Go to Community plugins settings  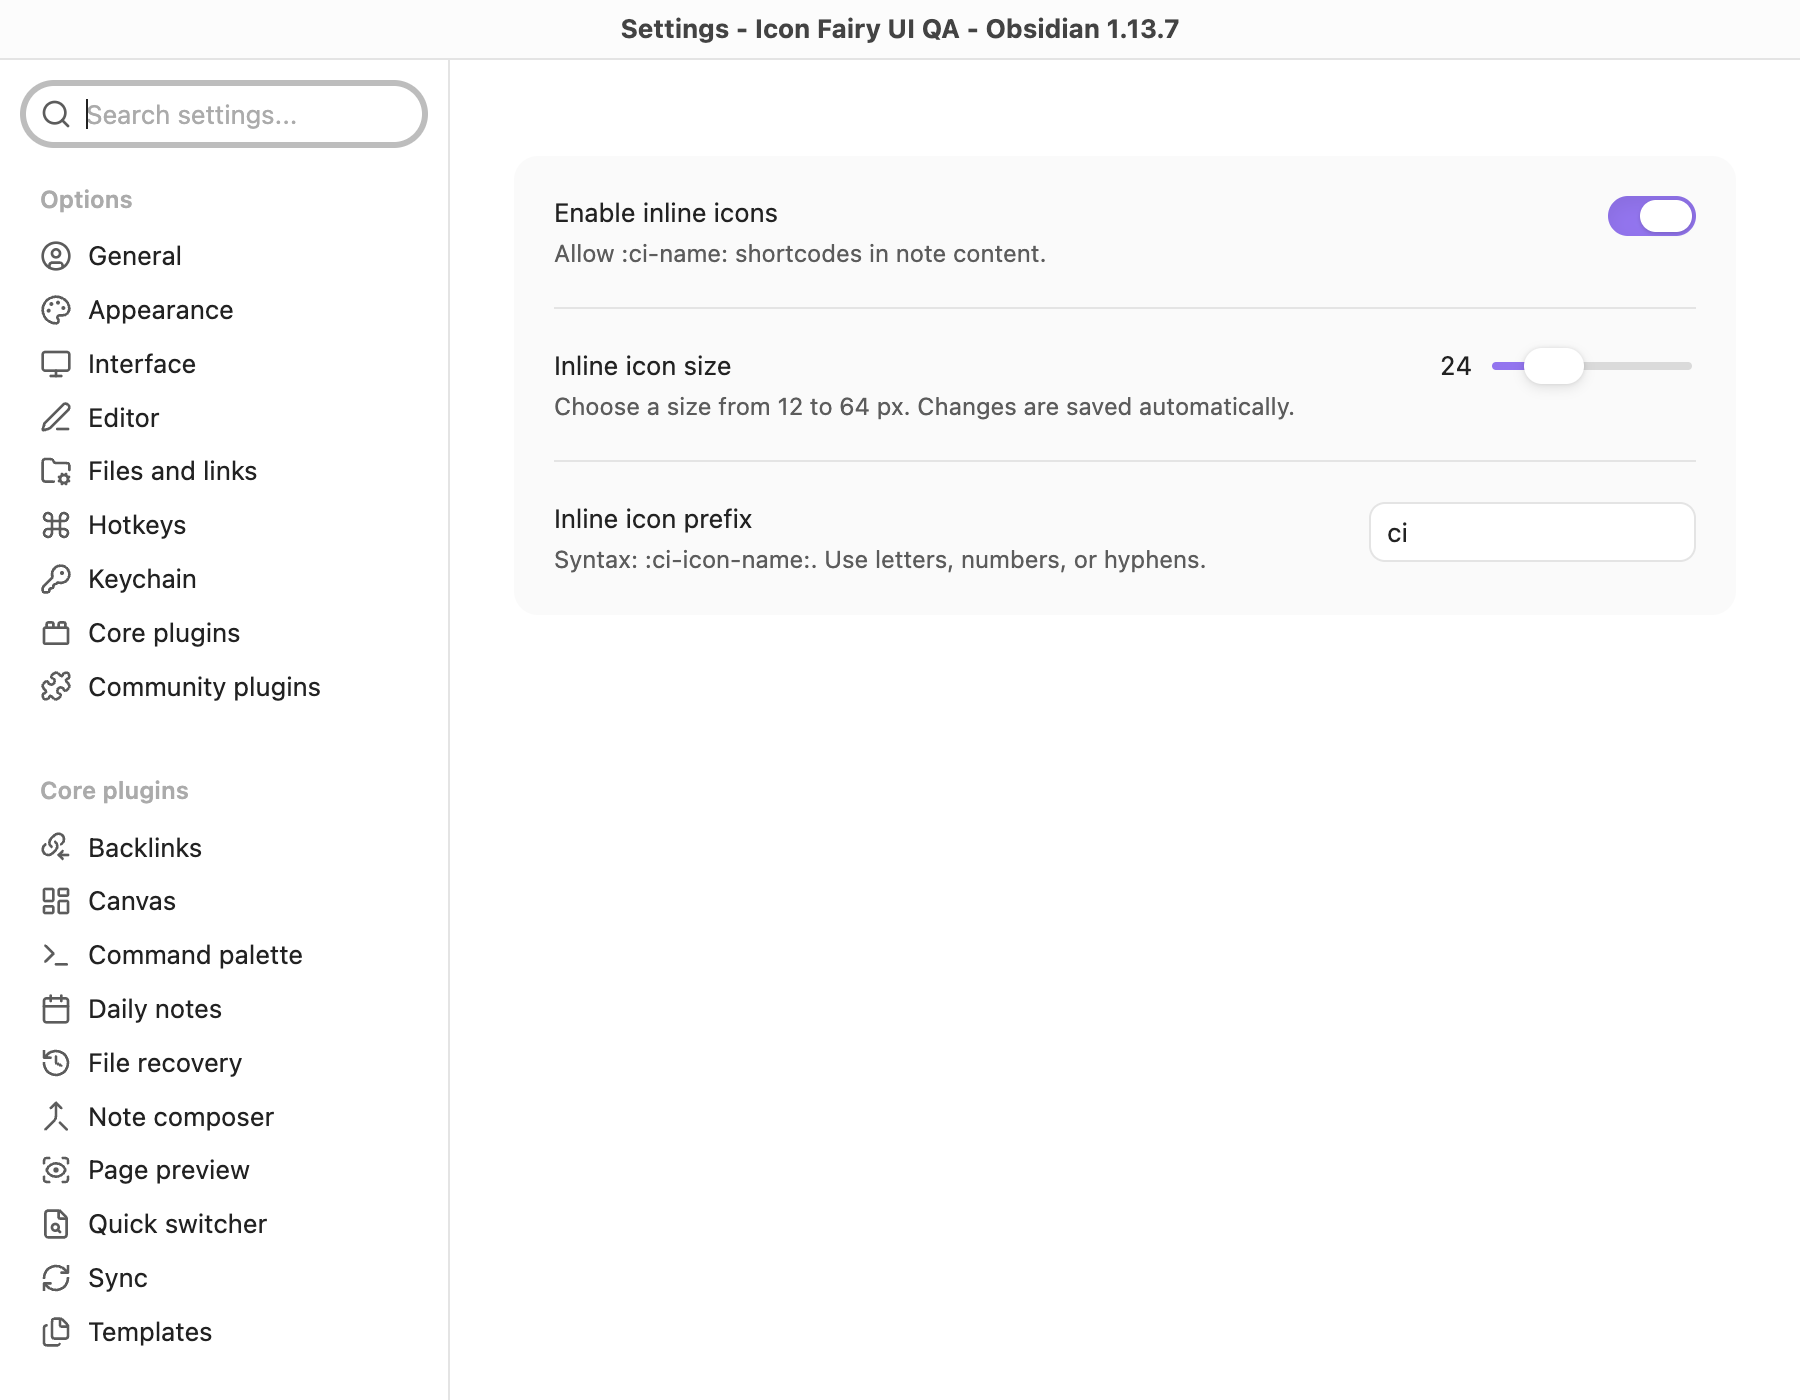(x=224, y=687)
